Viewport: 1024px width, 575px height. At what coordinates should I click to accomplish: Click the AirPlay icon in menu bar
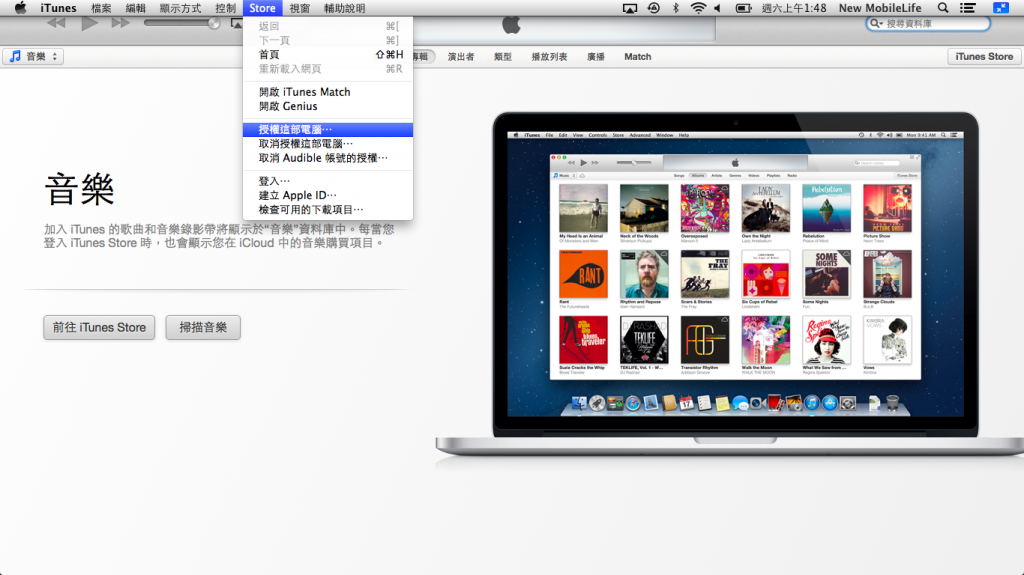coord(629,8)
